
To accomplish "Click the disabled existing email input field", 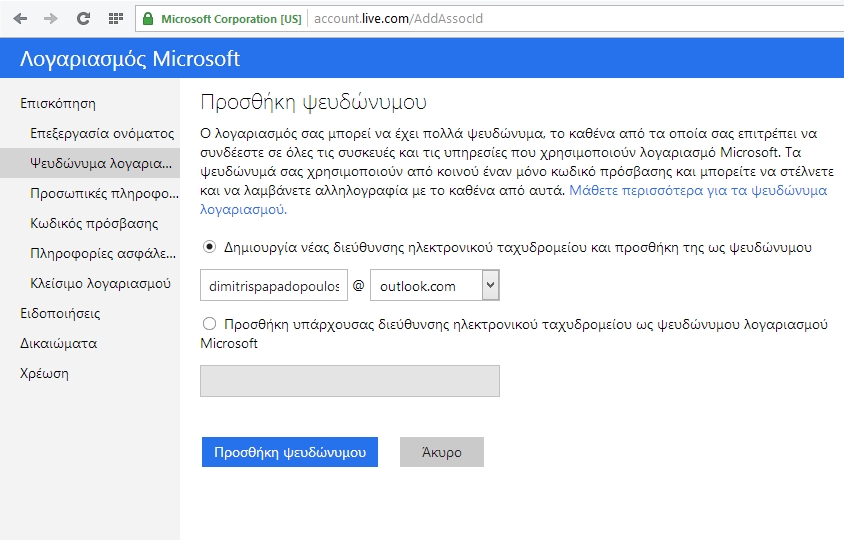I will click(x=350, y=381).
